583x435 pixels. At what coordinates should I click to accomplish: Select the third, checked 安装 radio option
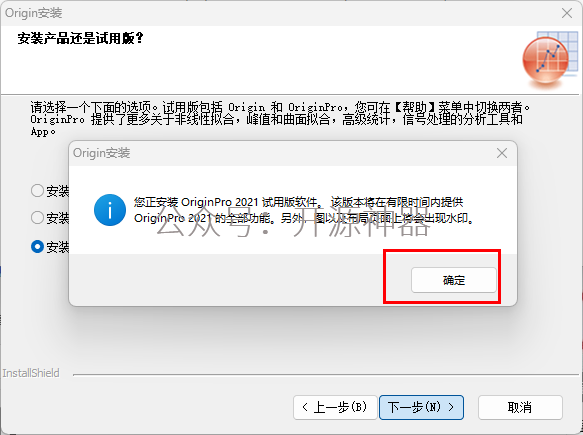[x=37, y=246]
